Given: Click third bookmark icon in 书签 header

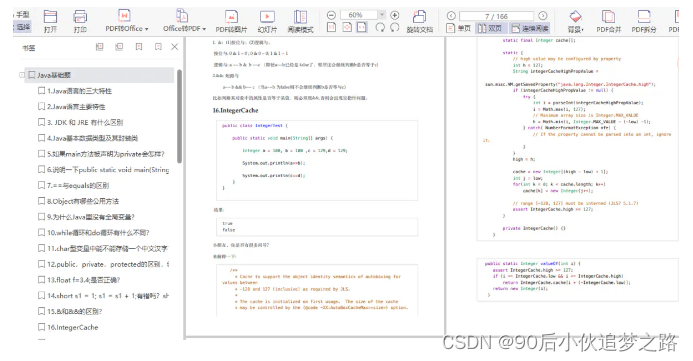Looking at the screenshot, I should tap(139, 47).
